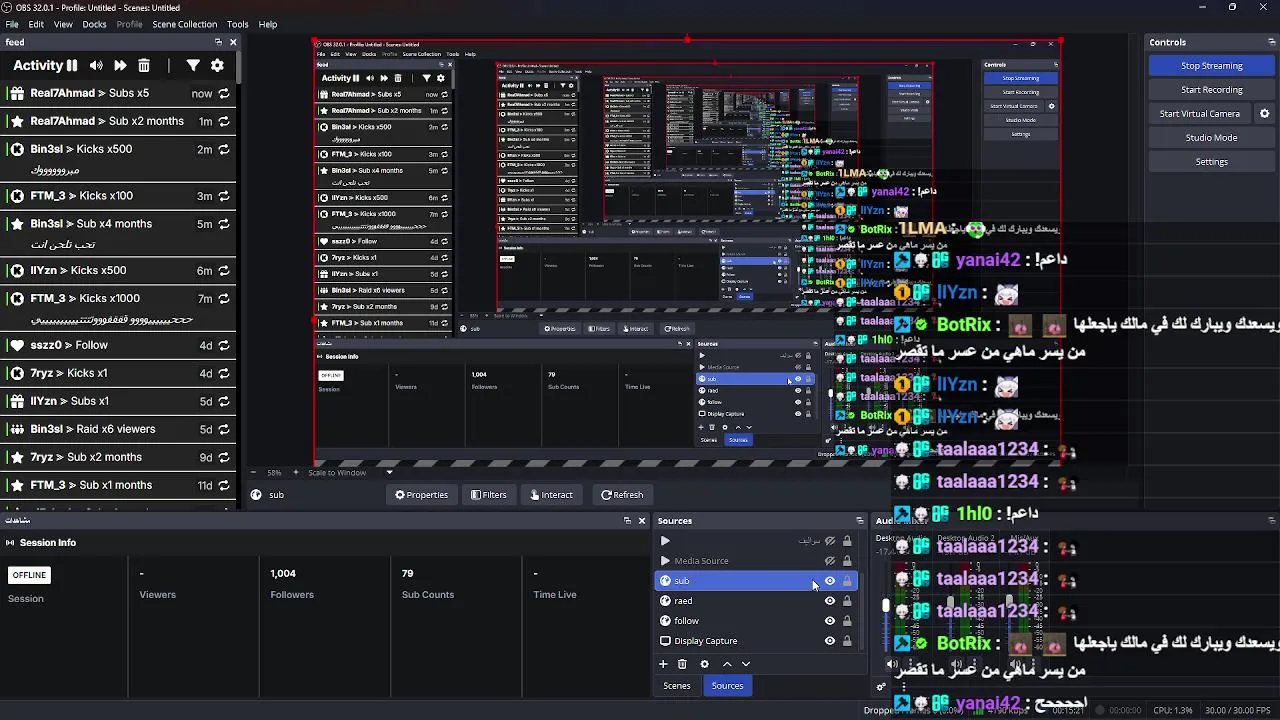Image resolution: width=1280 pixels, height=720 pixels.
Task: Replay the IIYzn Kicks x500 alert
Action: click(x=224, y=270)
